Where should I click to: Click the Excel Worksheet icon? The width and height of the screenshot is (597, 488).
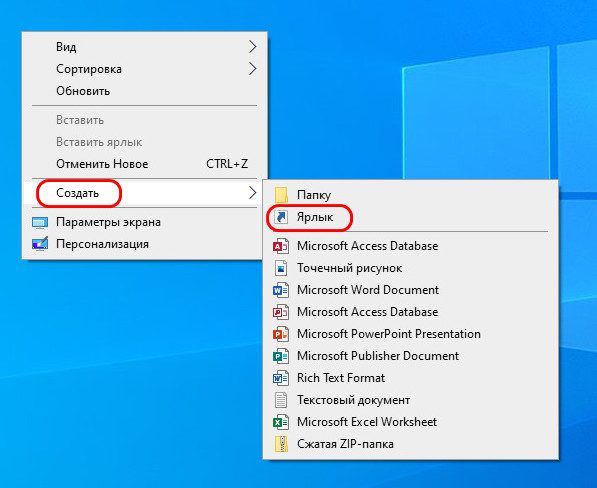point(281,422)
